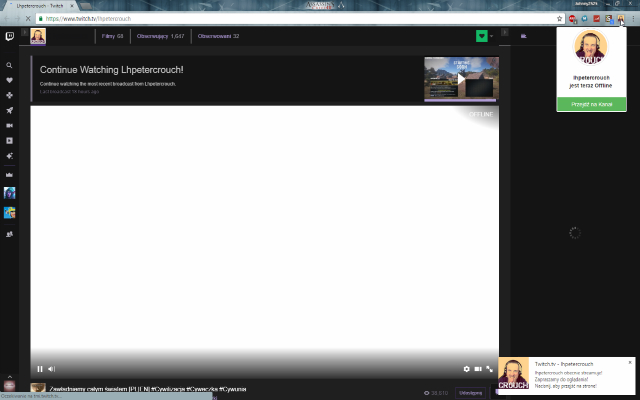Click the Udostępnij button
The height and width of the screenshot is (400, 640).
(x=470, y=393)
